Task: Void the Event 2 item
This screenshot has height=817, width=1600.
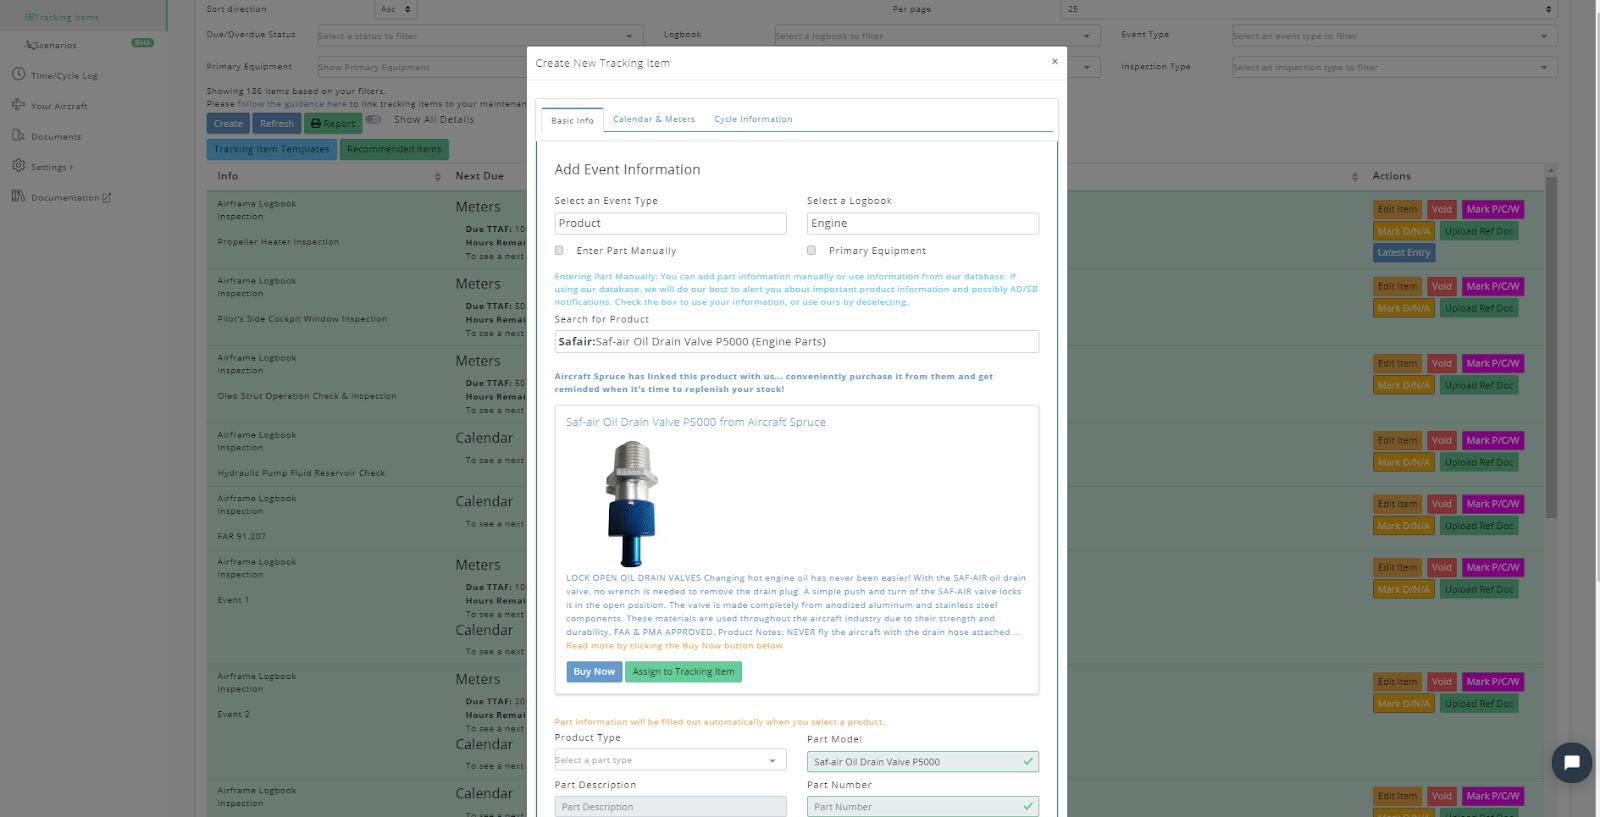Action: [x=1441, y=682]
